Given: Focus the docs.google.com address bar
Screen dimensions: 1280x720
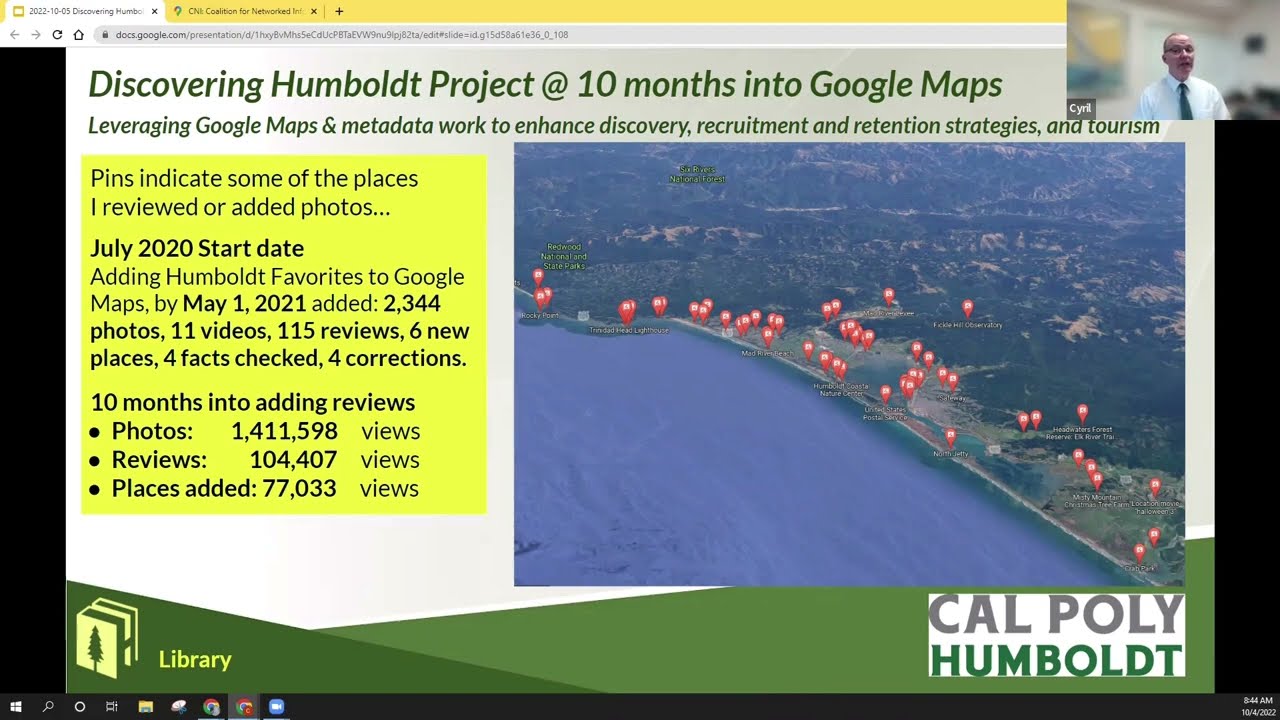Looking at the screenshot, I should [x=580, y=34].
